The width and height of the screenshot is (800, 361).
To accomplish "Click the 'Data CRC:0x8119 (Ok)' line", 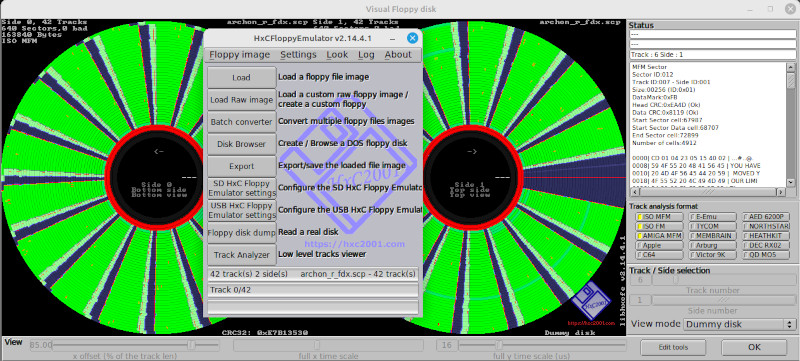I will tap(665, 113).
